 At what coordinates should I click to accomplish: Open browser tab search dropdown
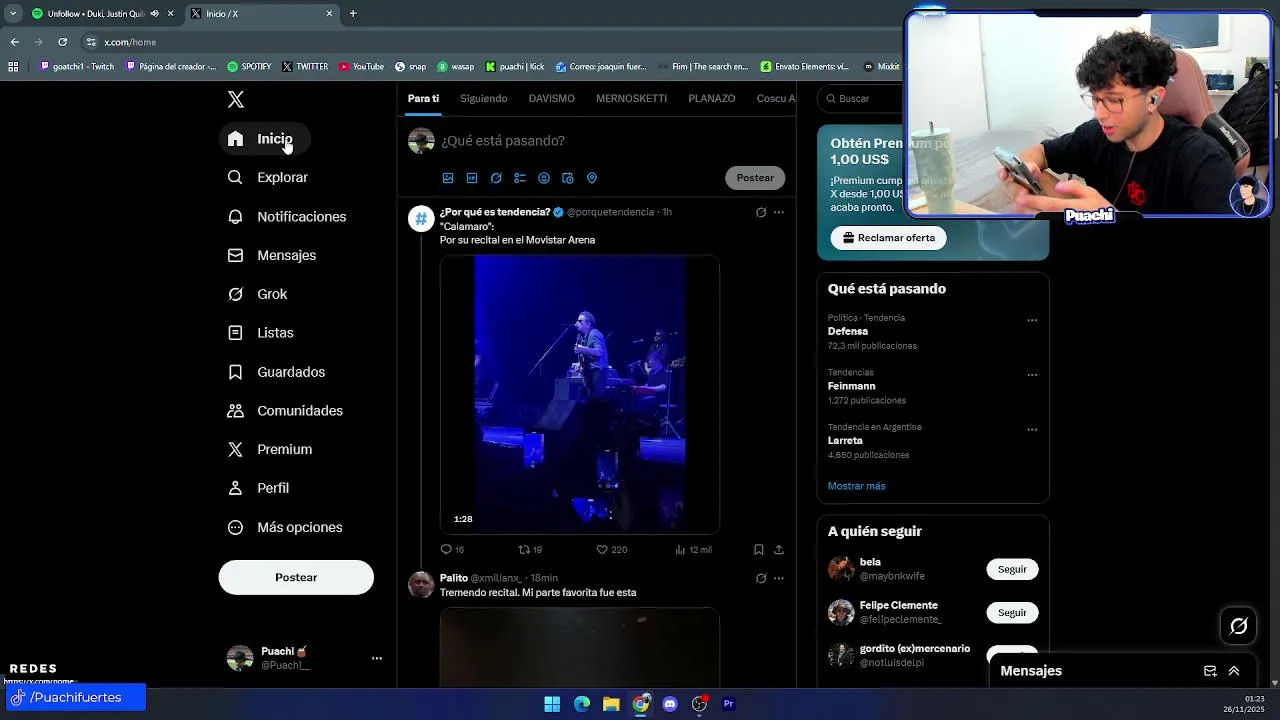point(13,14)
